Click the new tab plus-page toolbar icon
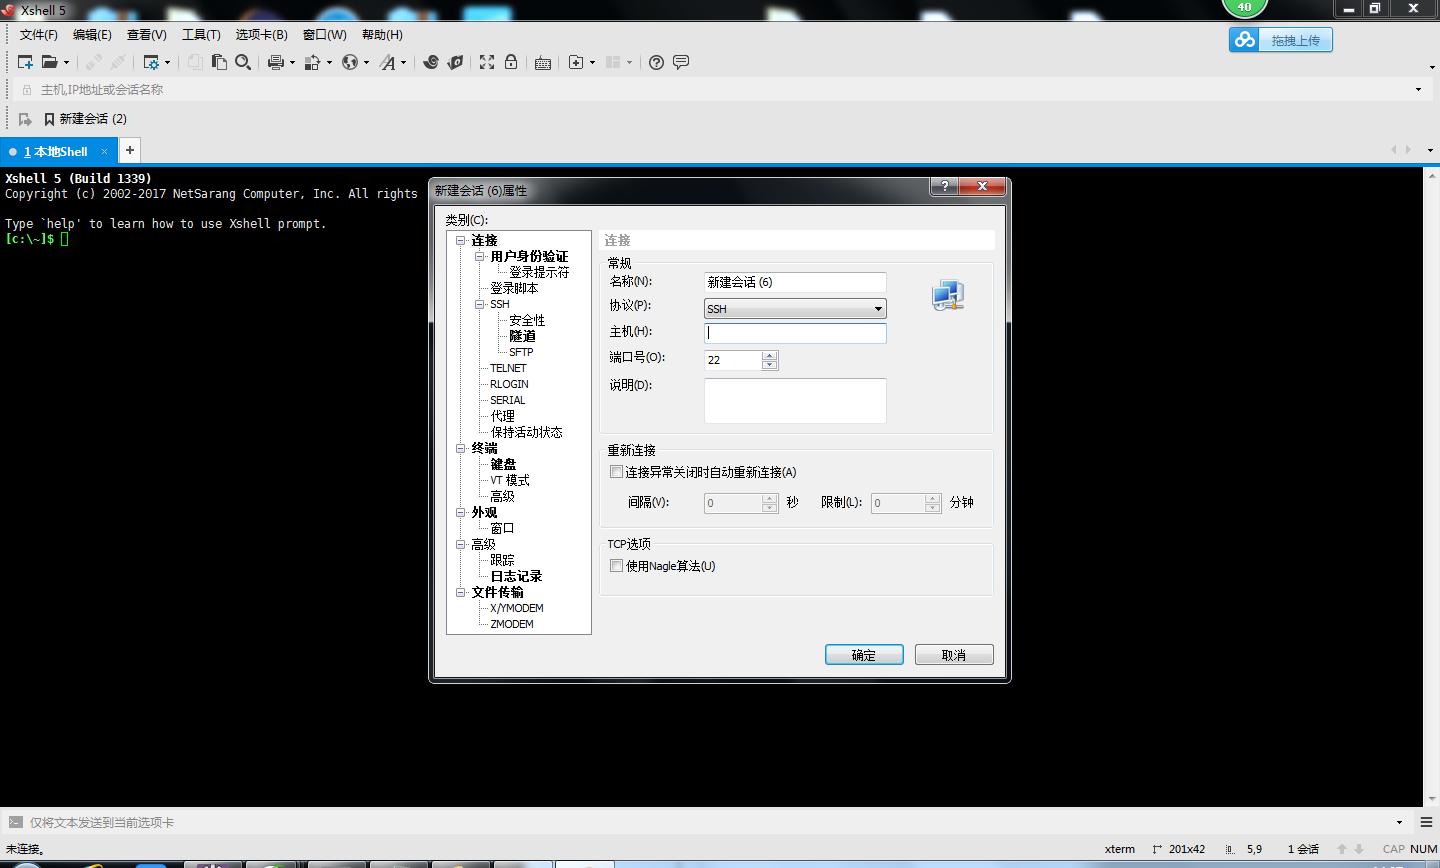1440x868 pixels. coord(576,62)
